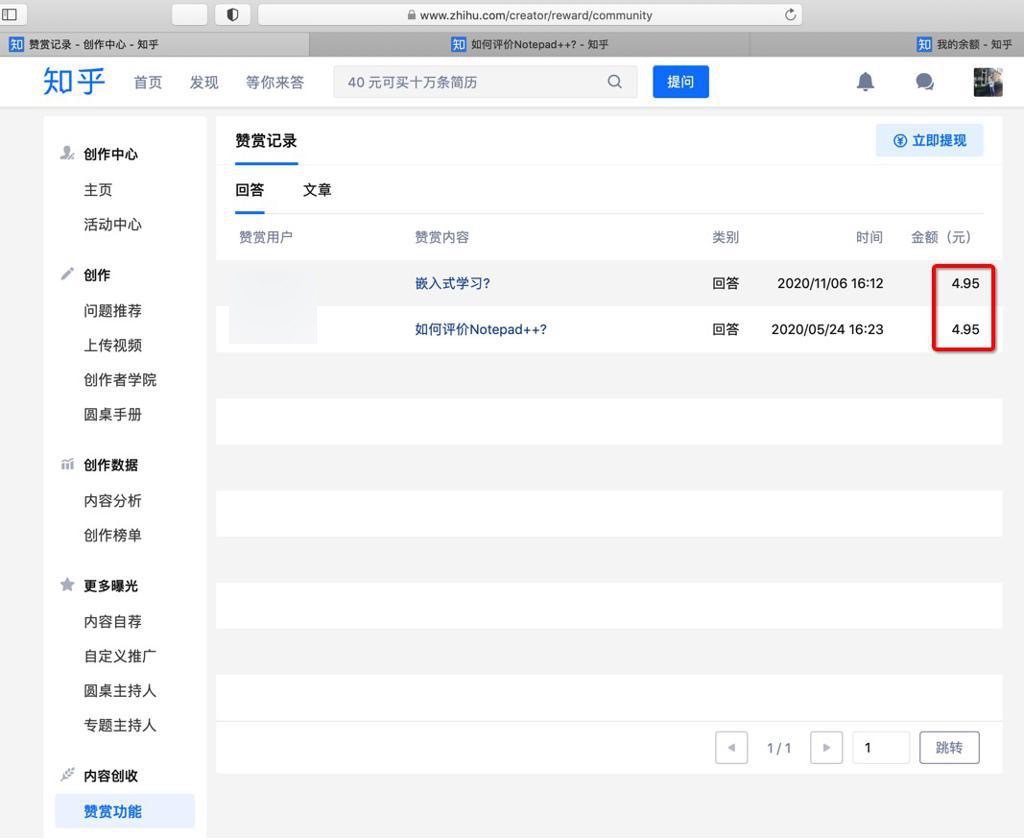Screen dimensions: 1024x839
Task: Open the messages chat bubble icon
Action: 925,82
